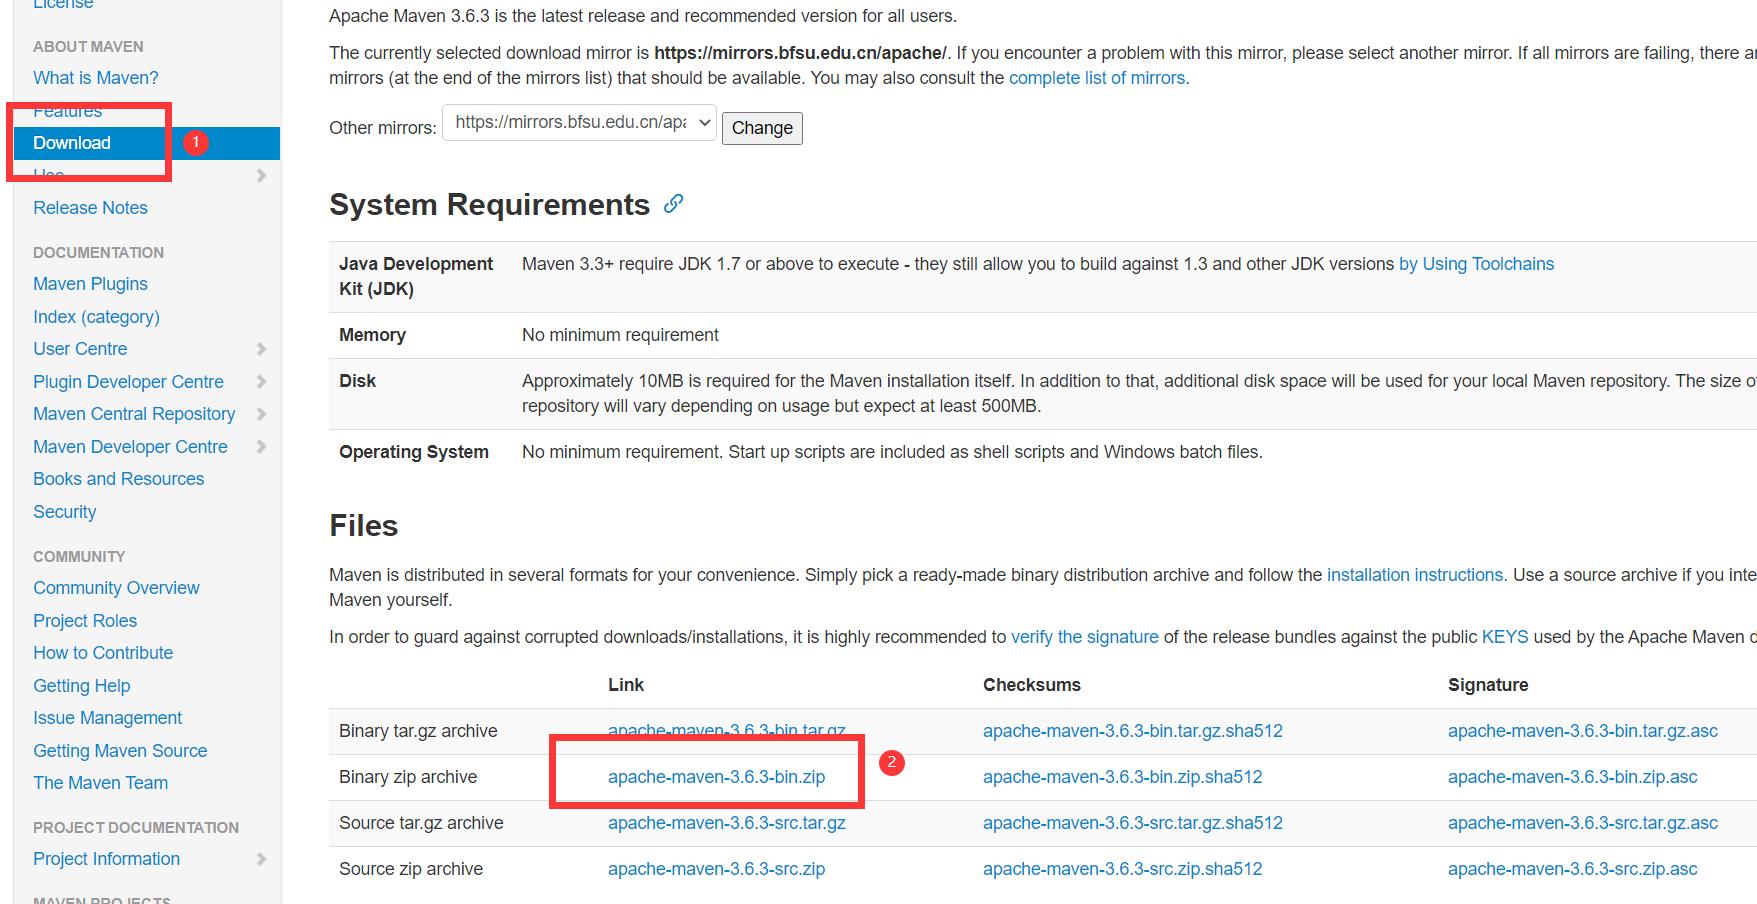Expand the Maven Central Repository arrow
The height and width of the screenshot is (904, 1757).
(261, 414)
